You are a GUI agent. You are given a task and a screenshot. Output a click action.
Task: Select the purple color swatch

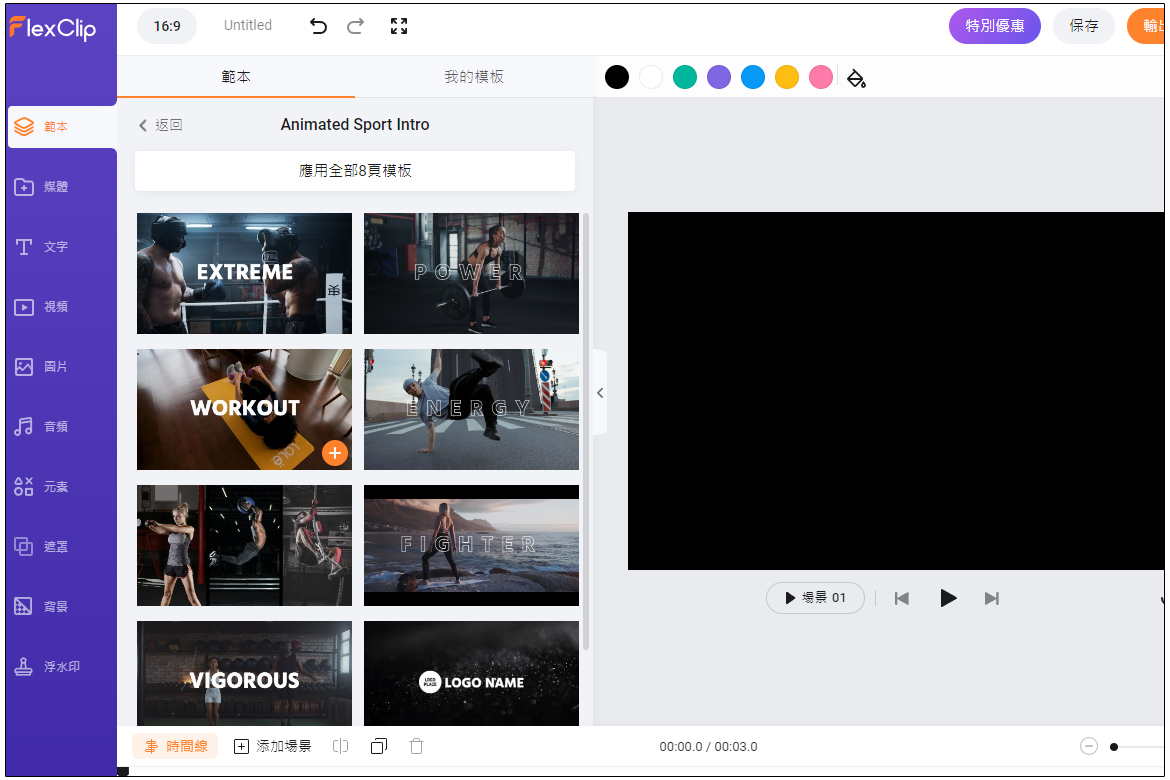(x=719, y=77)
